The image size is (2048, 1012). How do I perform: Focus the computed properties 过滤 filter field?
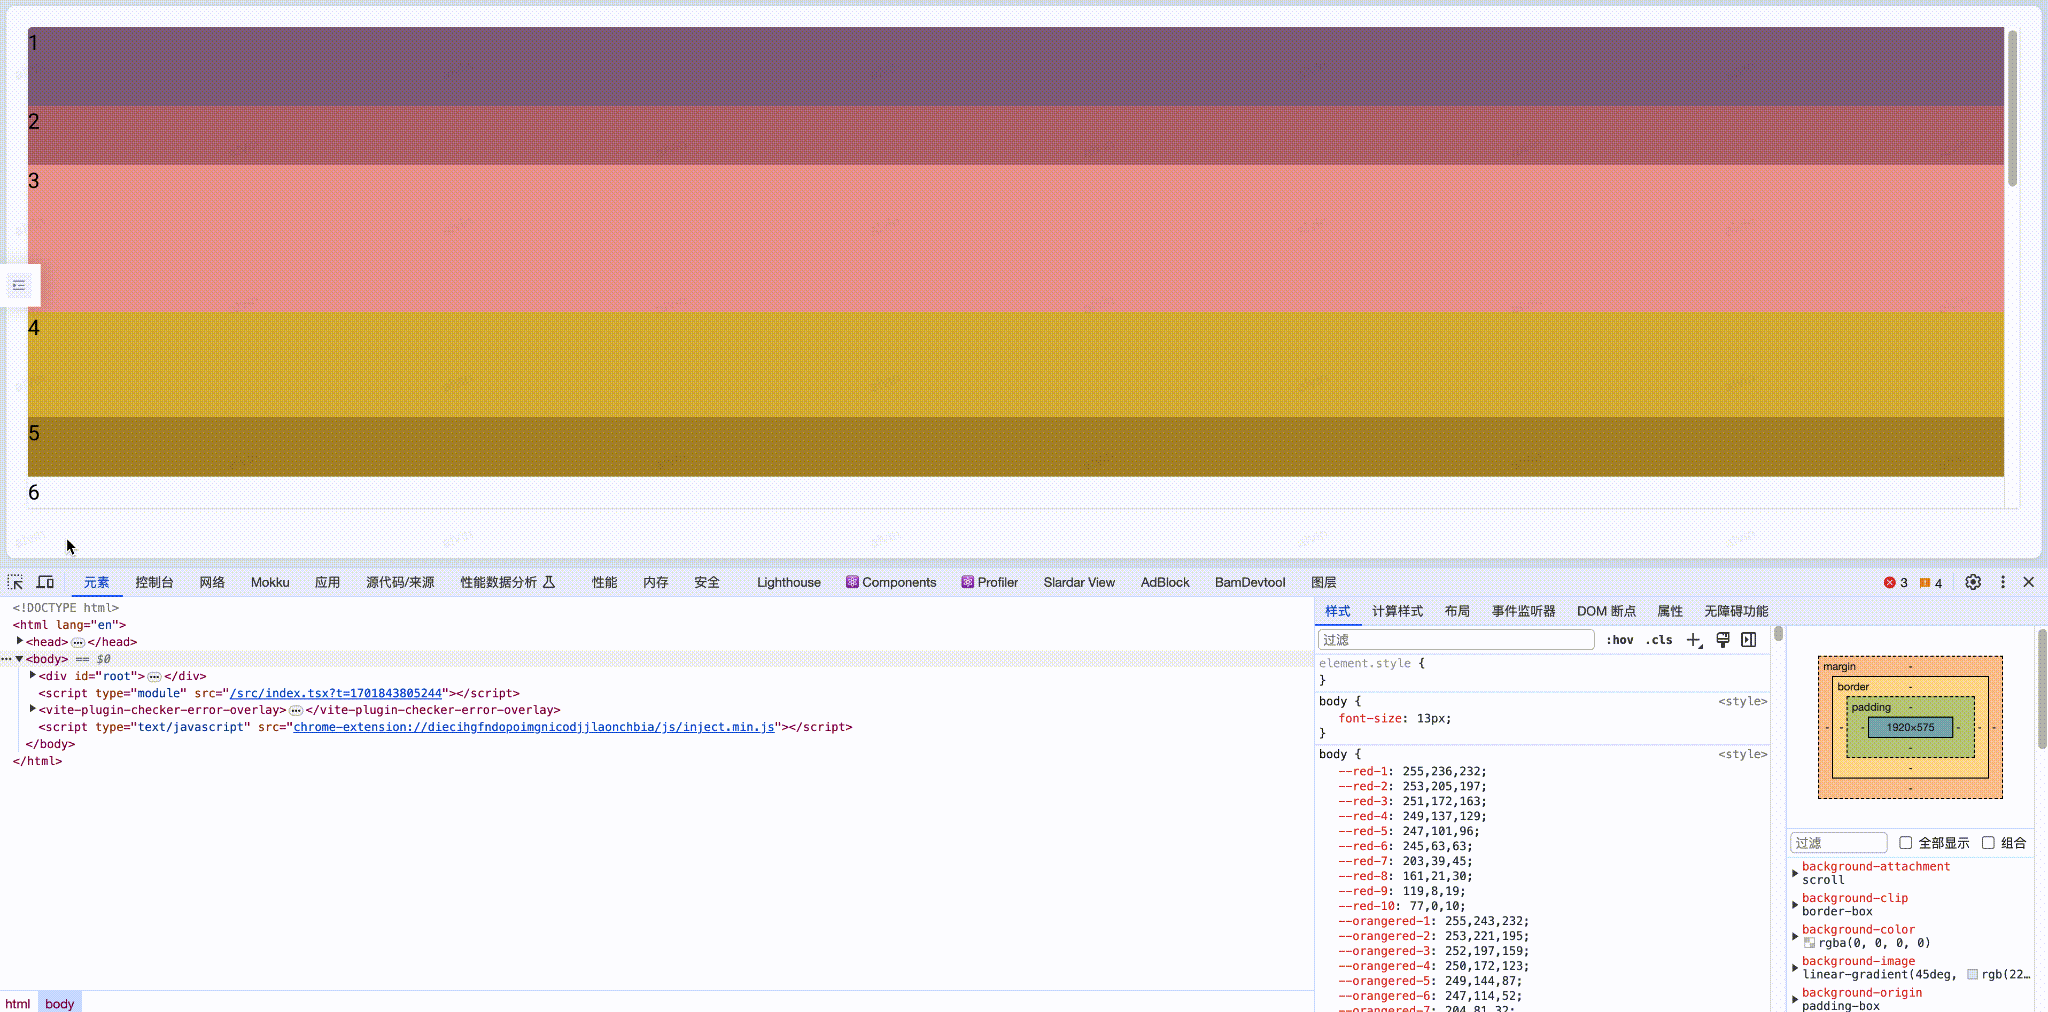pyautogui.click(x=1839, y=843)
